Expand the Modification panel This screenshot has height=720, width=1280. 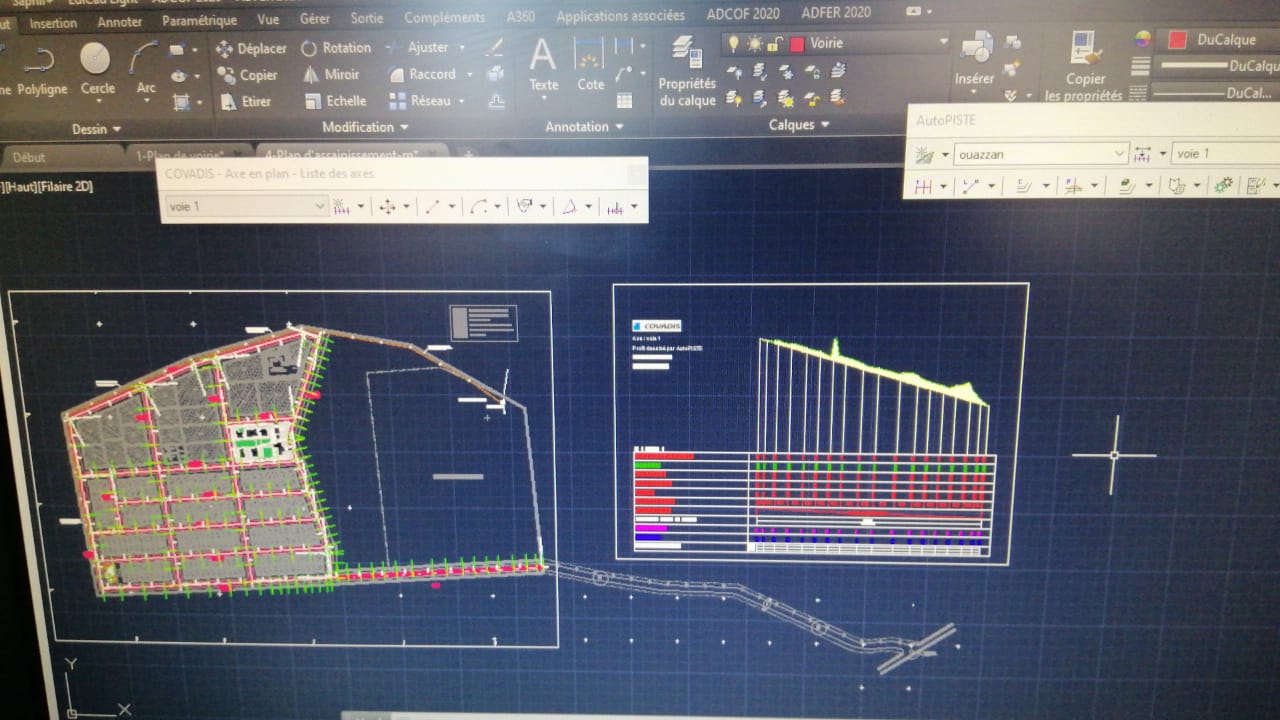pos(365,127)
